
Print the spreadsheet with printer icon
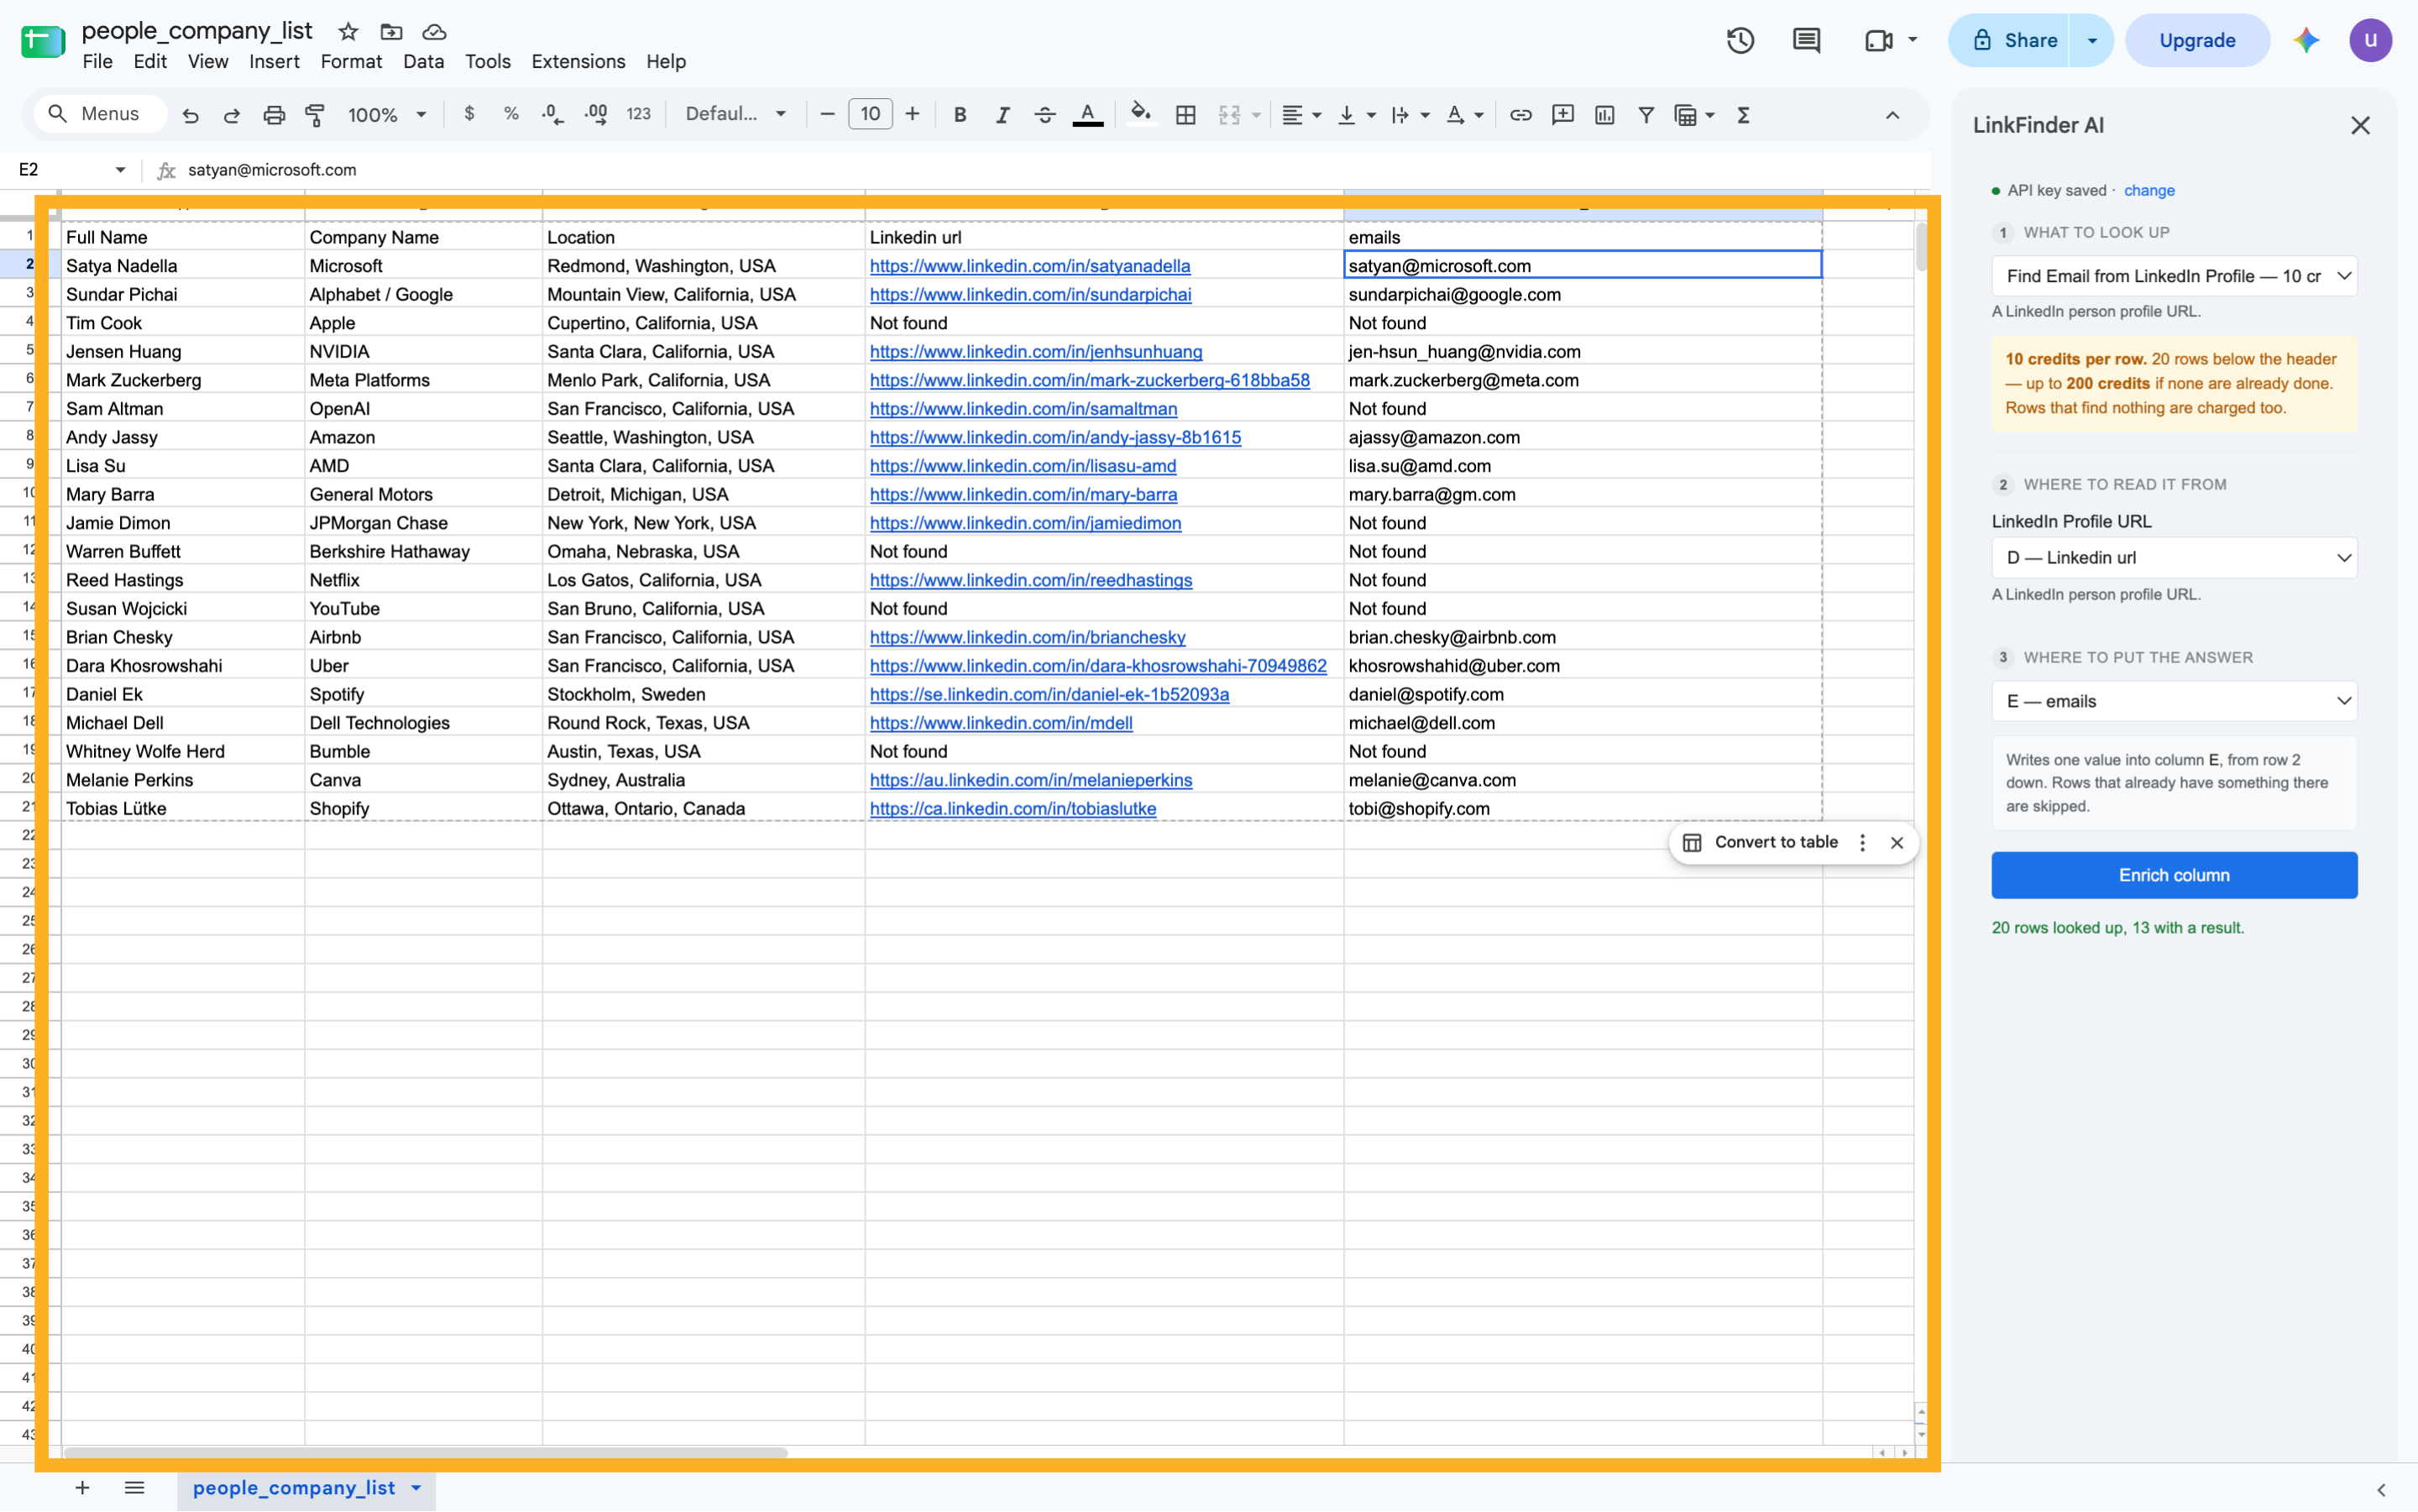273,115
